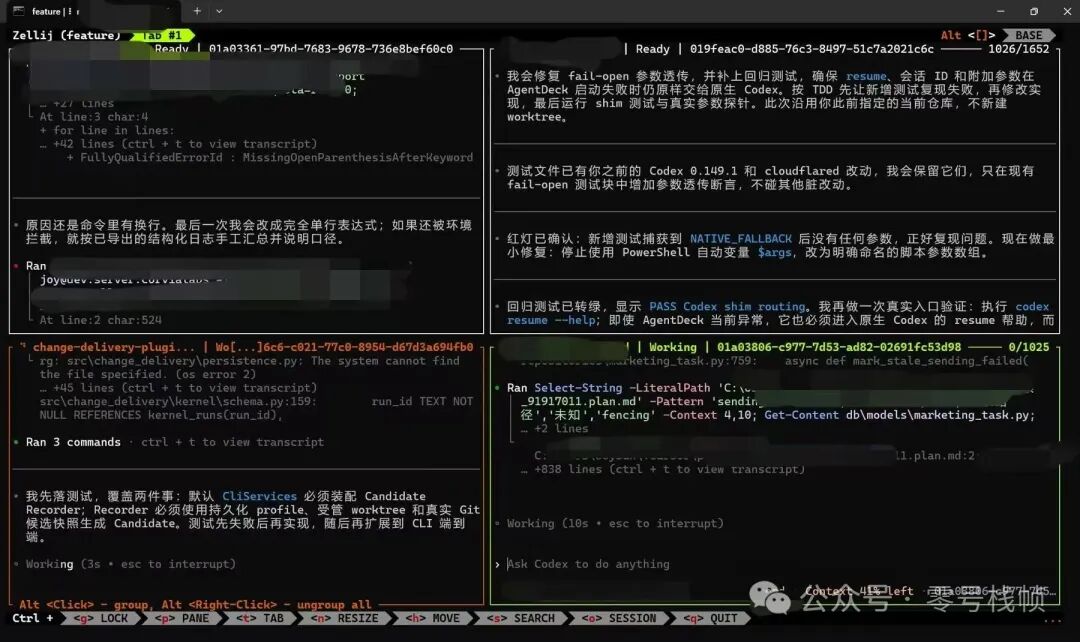Click the LOCK mode in status bar

(101, 619)
